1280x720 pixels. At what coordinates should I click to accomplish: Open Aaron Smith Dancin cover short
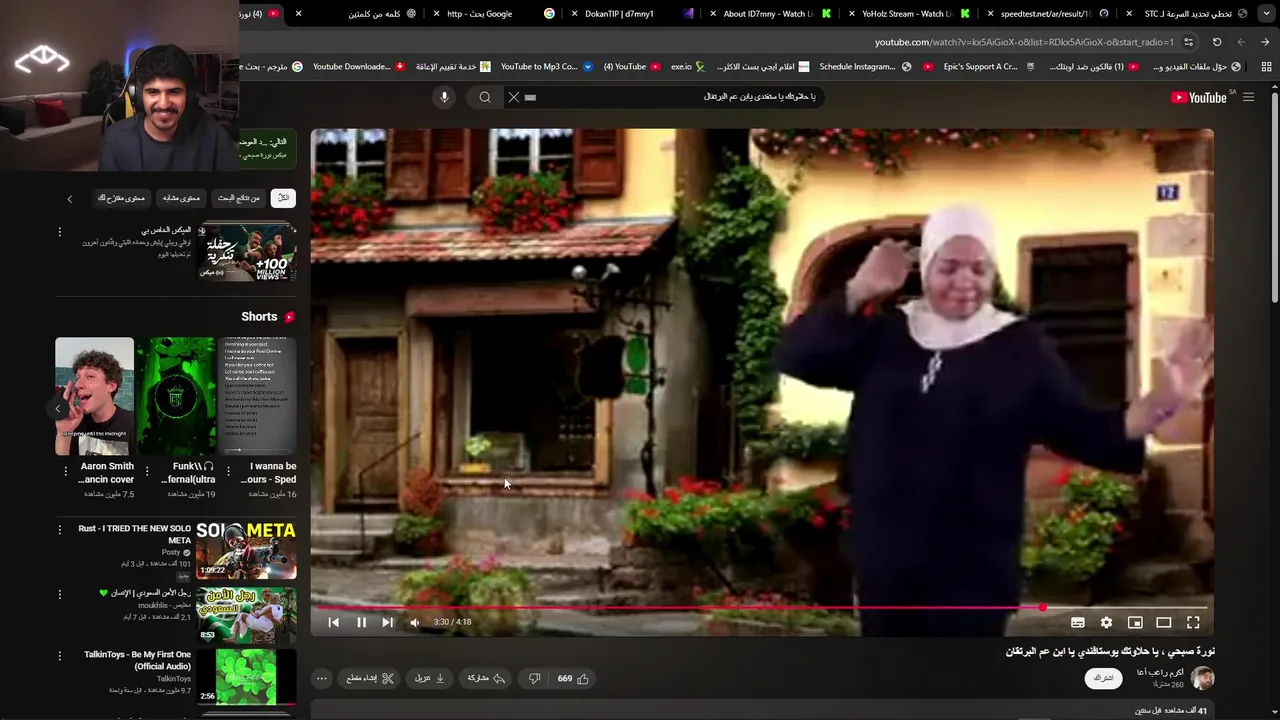coord(94,396)
